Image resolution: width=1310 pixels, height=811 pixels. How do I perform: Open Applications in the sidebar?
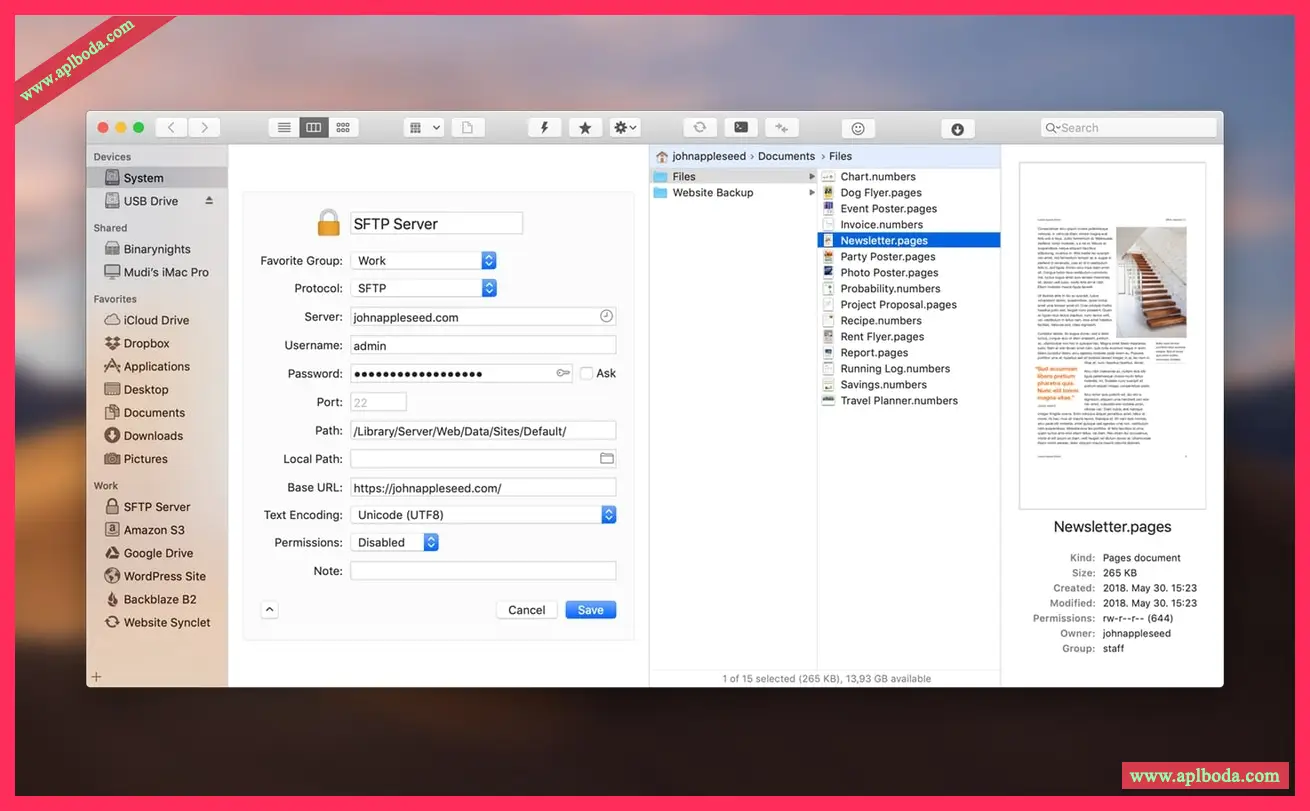point(157,366)
